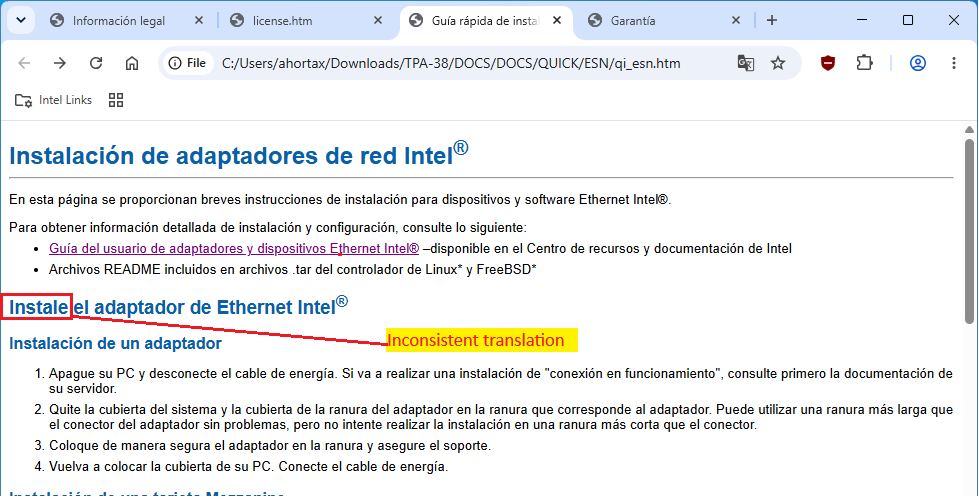
Task: Click the step starting Coloque de manera segura
Action: [270, 446]
